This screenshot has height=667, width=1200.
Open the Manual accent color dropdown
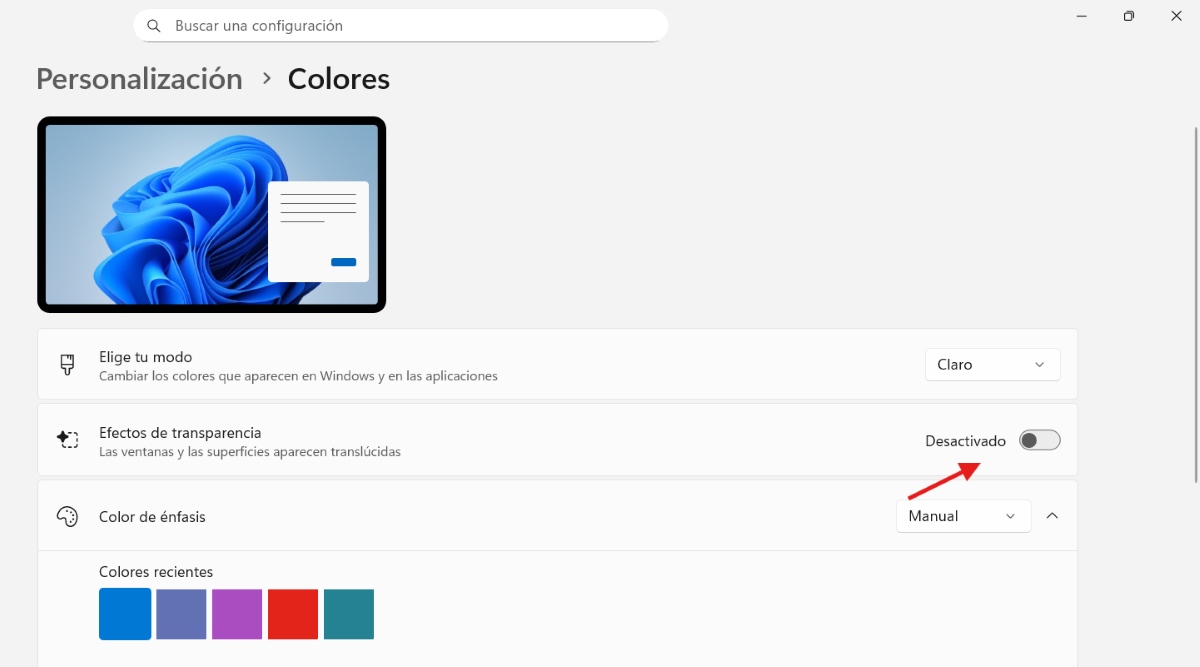962,515
